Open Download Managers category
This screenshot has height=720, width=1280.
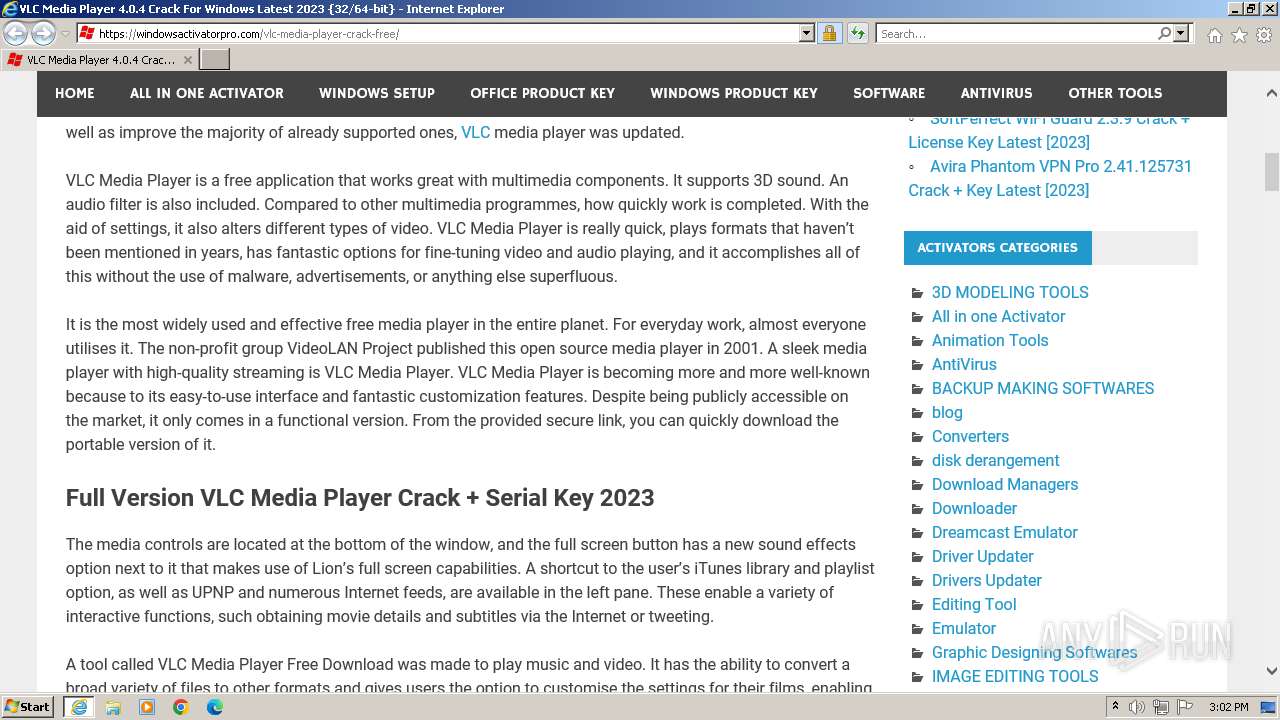[x=1005, y=484]
